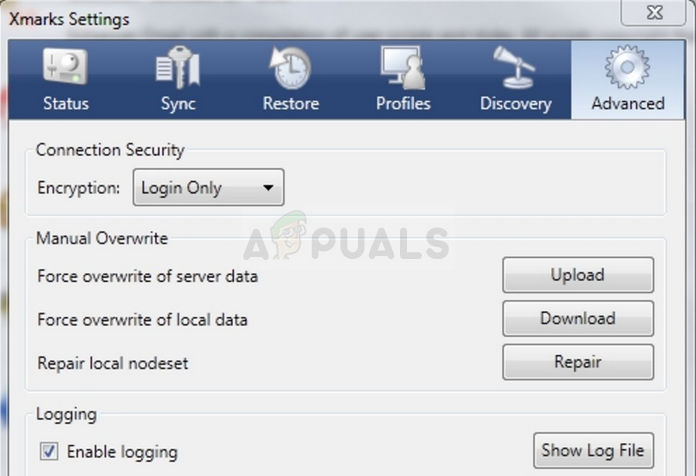Viewport: 696px width, 476px height.
Task: Switch to the Sync tab label
Action: [x=178, y=103]
